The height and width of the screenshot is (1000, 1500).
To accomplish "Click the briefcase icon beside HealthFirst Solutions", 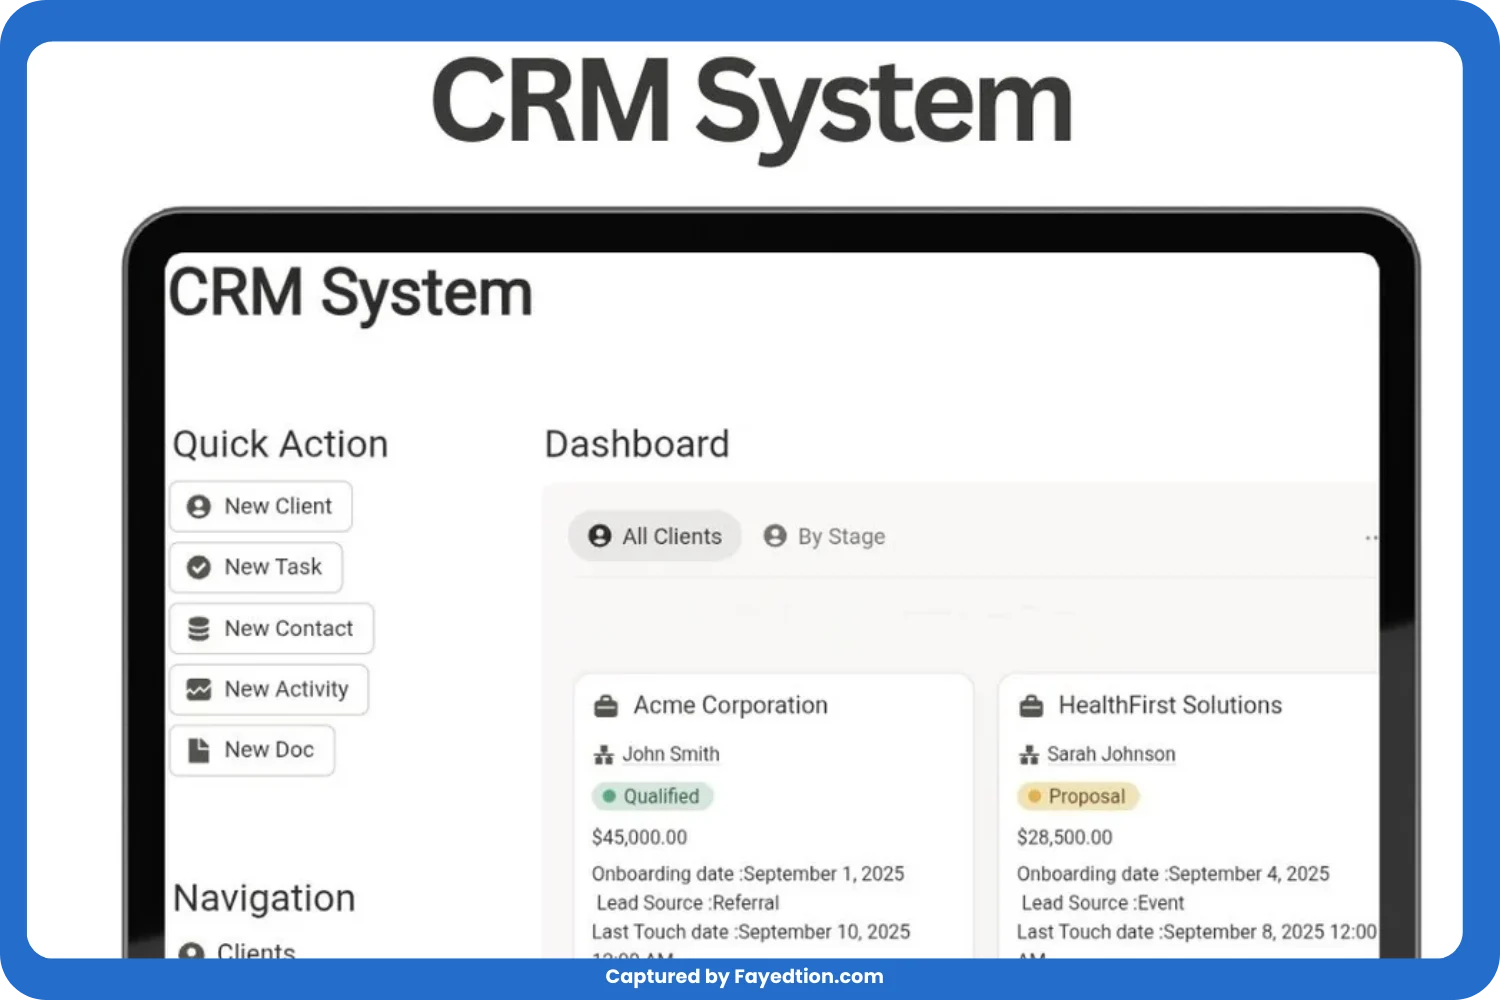I will coord(1031,706).
